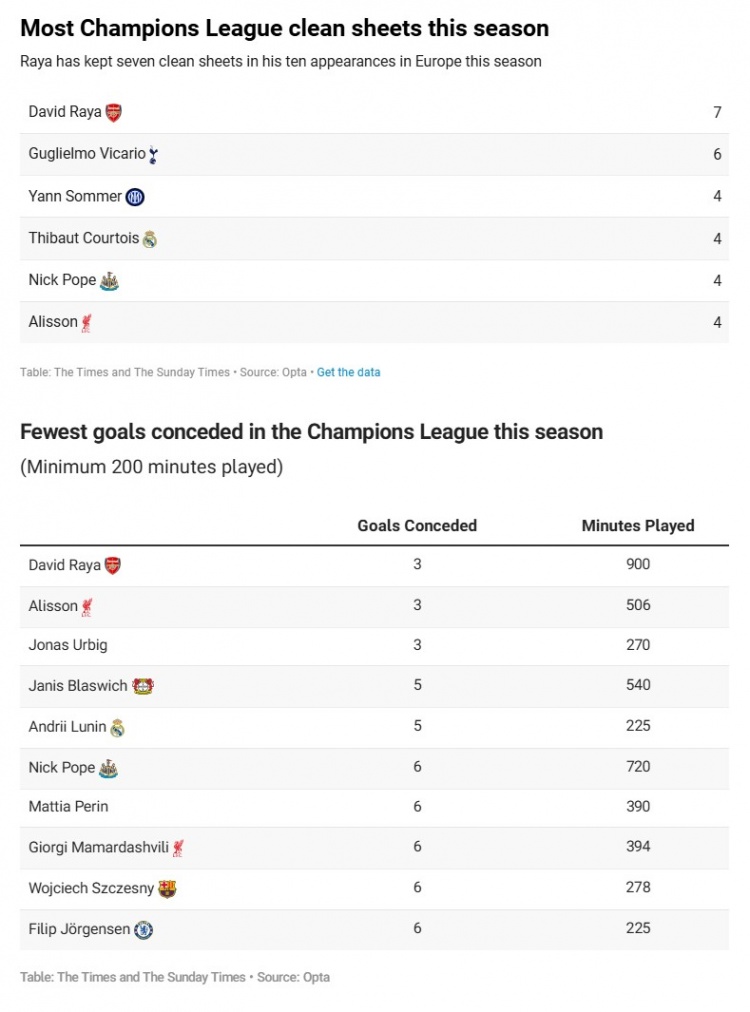Click the "Most Champions League clean sheets" heading

(284, 28)
